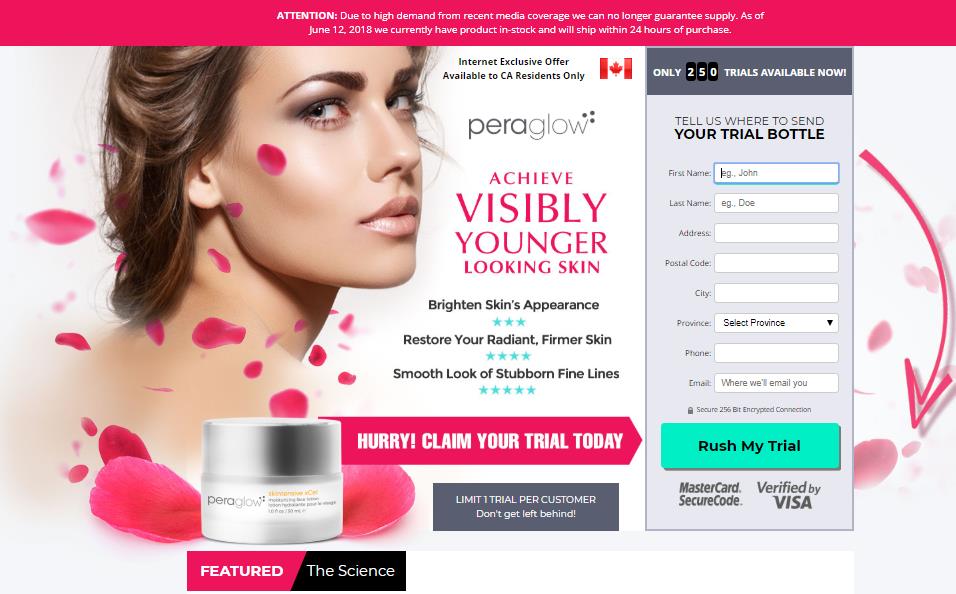This screenshot has height=594, width=956.
Task: Select the Postal Code text box
Action: pos(776,263)
